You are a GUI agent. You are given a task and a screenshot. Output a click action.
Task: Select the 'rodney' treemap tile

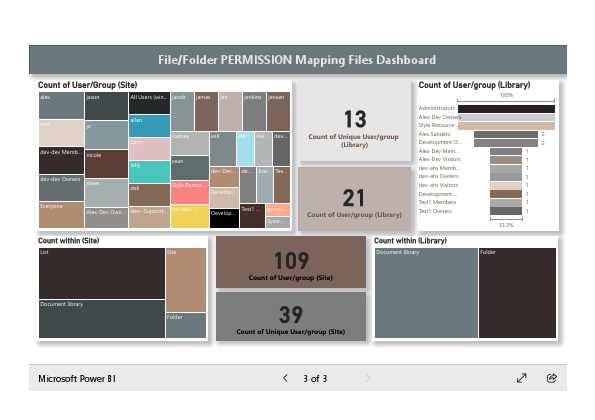pos(190,143)
